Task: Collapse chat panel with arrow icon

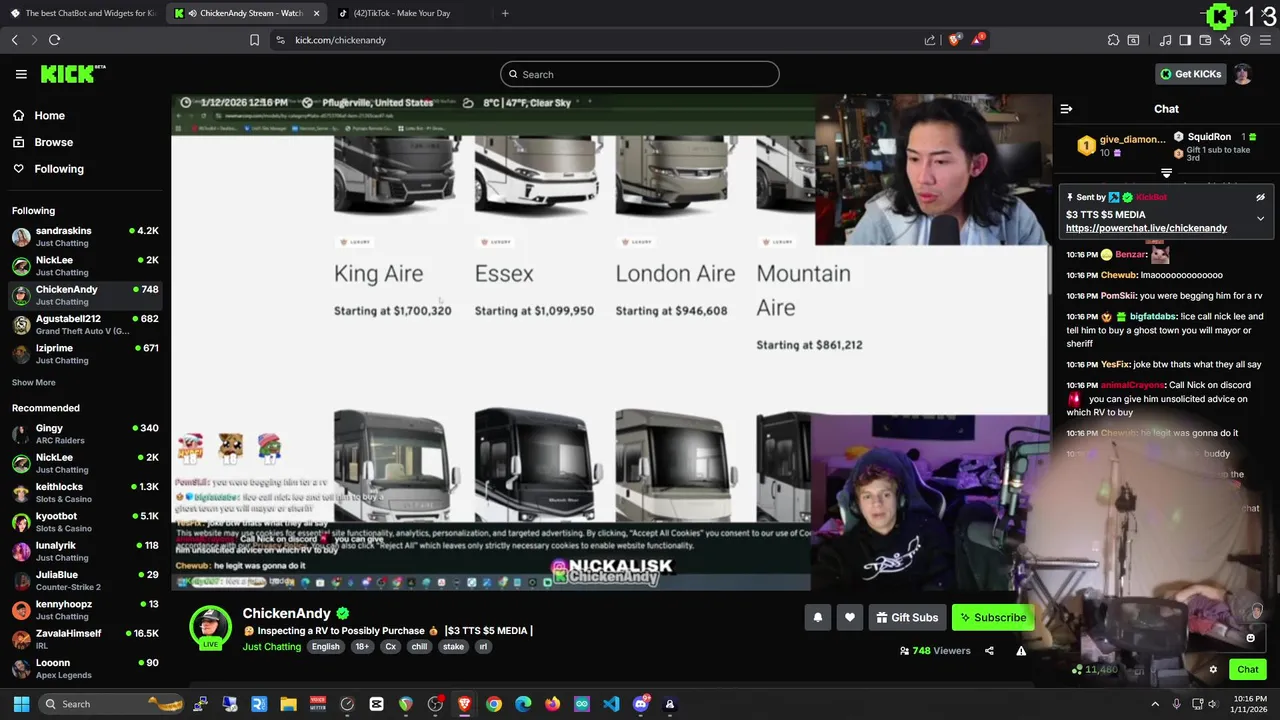Action: 1066,109
